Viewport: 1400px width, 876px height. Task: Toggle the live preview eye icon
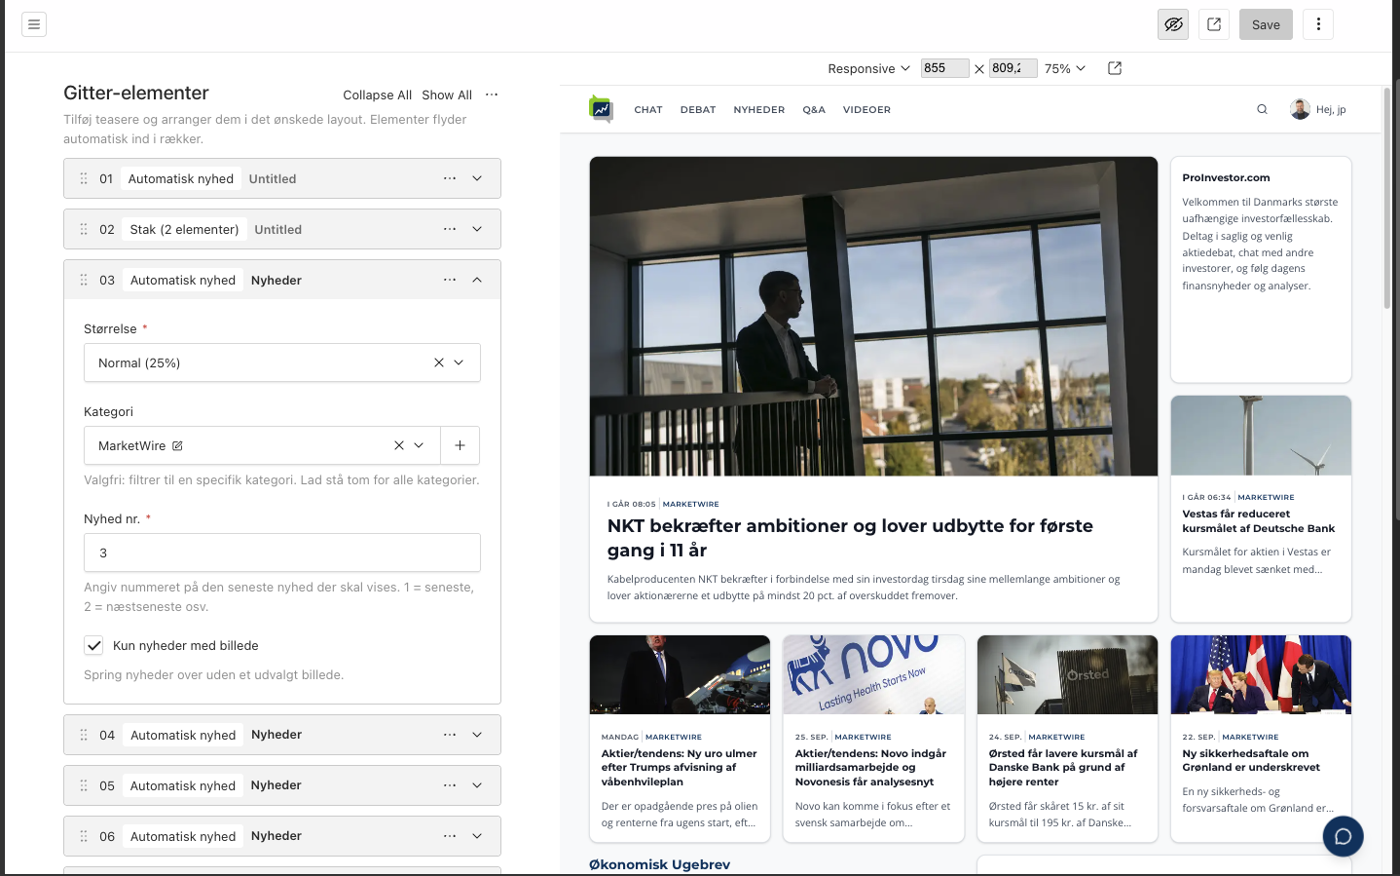click(1173, 25)
